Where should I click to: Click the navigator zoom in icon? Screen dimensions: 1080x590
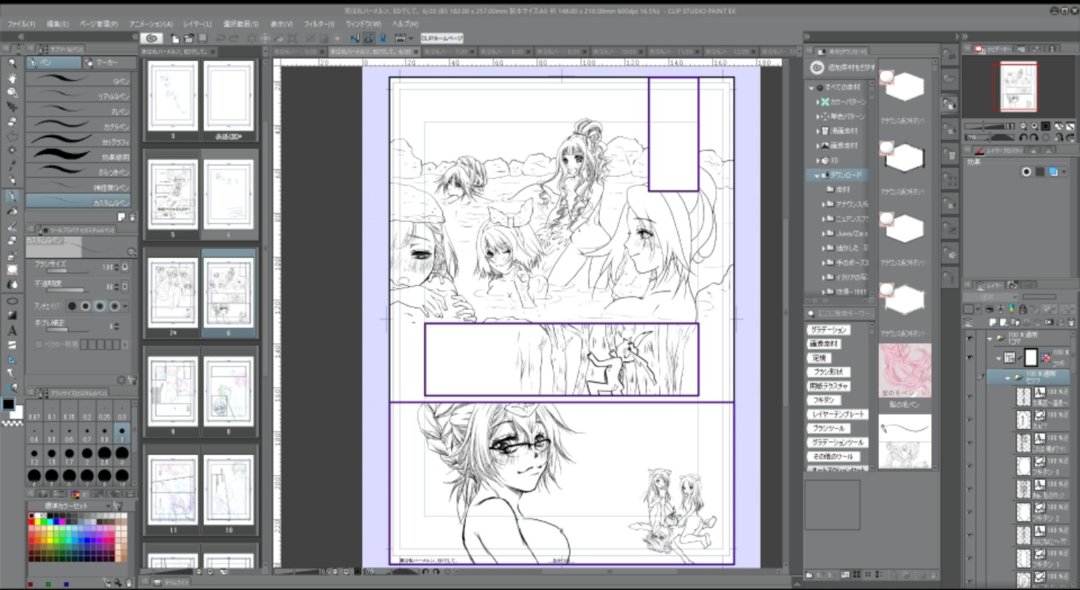pyautogui.click(x=1034, y=127)
